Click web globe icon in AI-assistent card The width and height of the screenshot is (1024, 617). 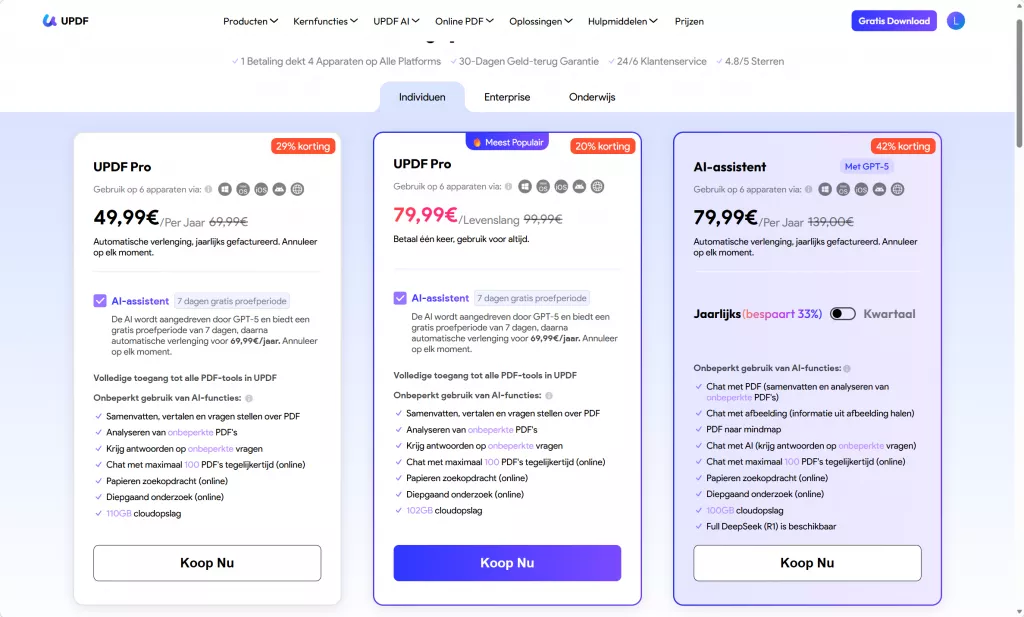point(897,189)
